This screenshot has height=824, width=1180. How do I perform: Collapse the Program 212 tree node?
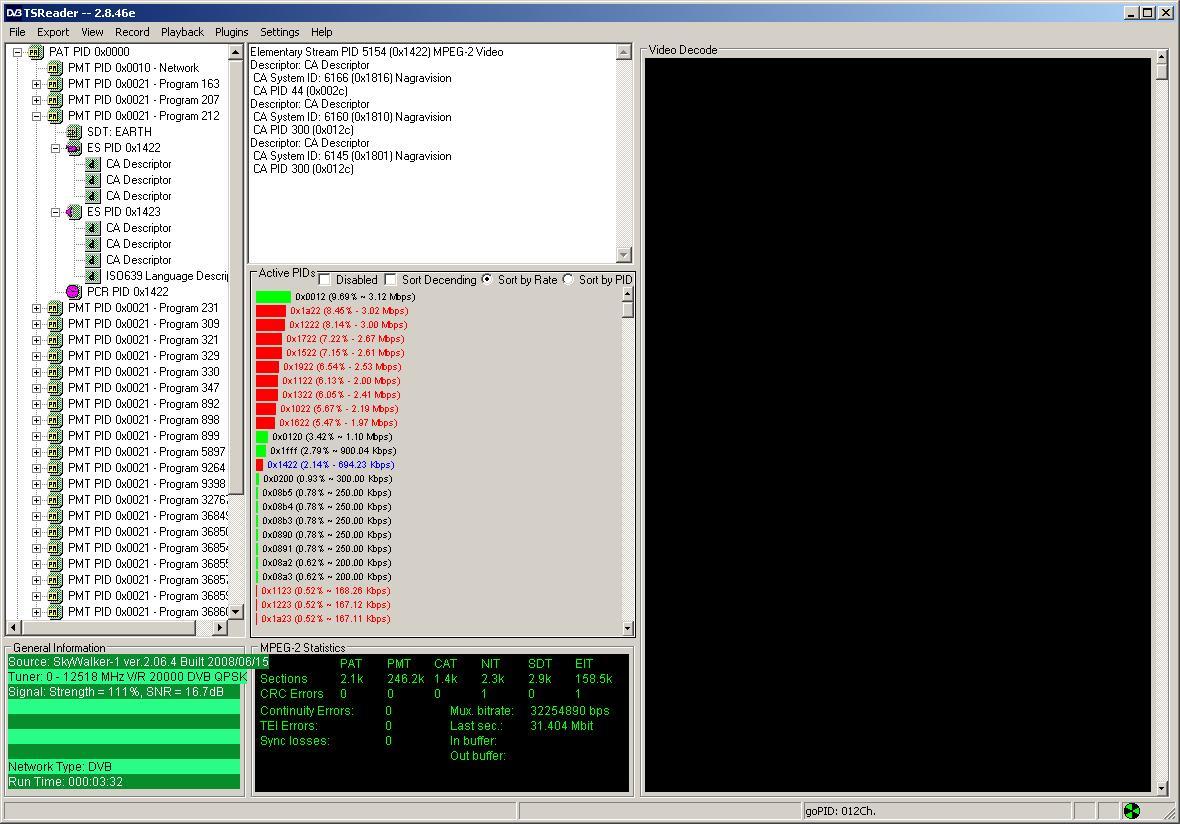pyautogui.click(x=36, y=116)
